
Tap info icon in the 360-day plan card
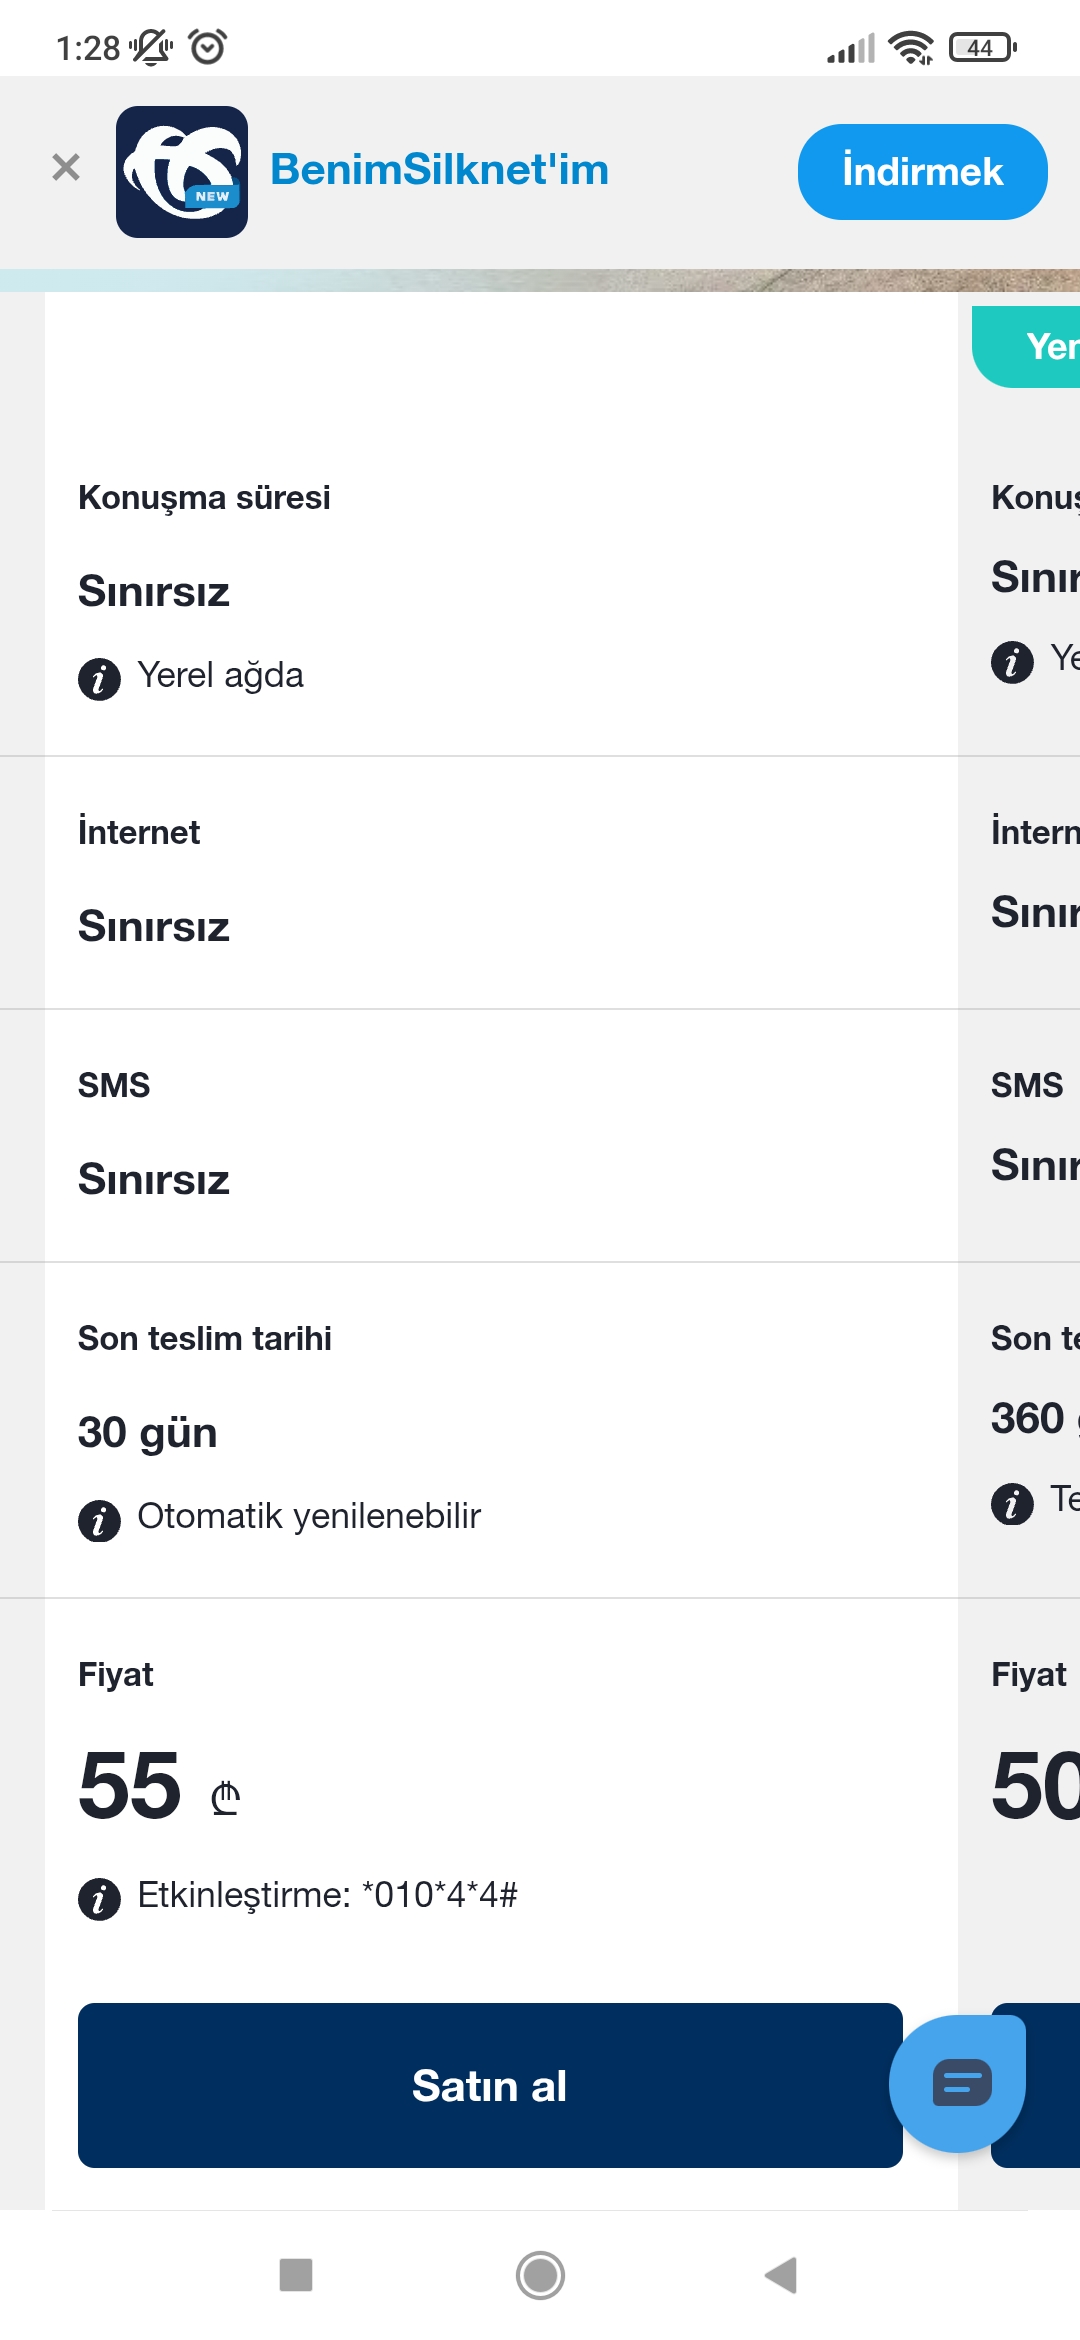pos(1012,1503)
